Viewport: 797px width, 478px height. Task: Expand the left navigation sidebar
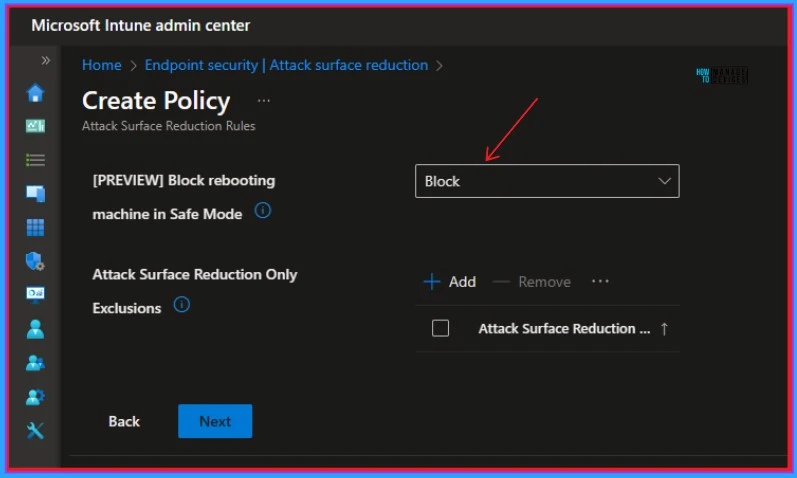(x=46, y=61)
